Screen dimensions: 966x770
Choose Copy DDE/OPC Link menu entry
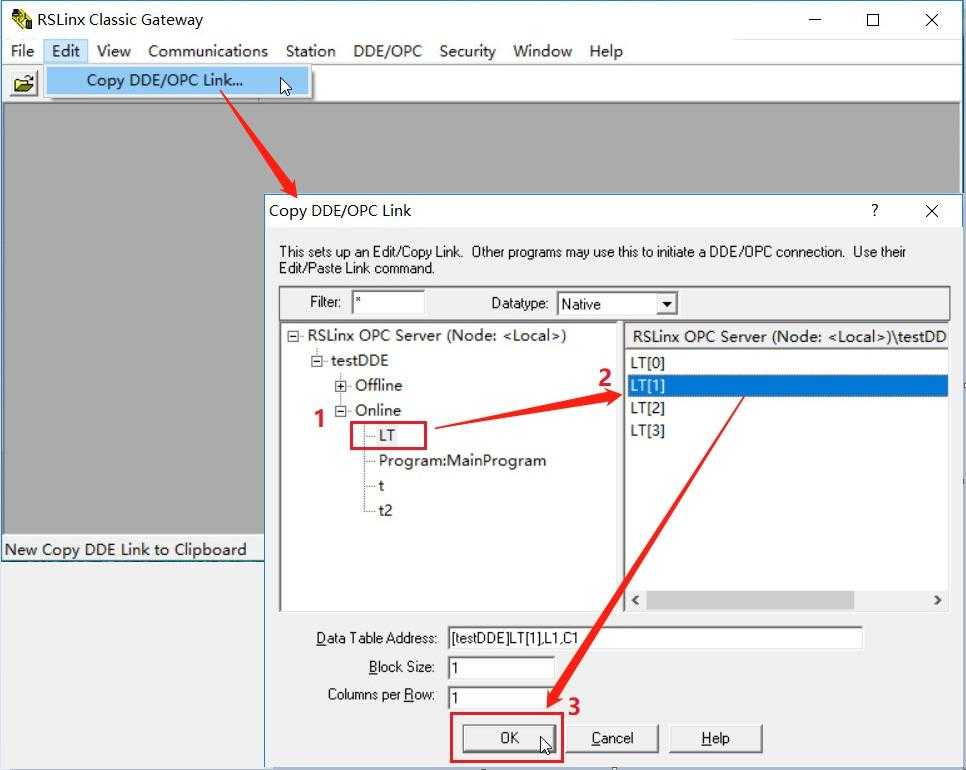177,81
